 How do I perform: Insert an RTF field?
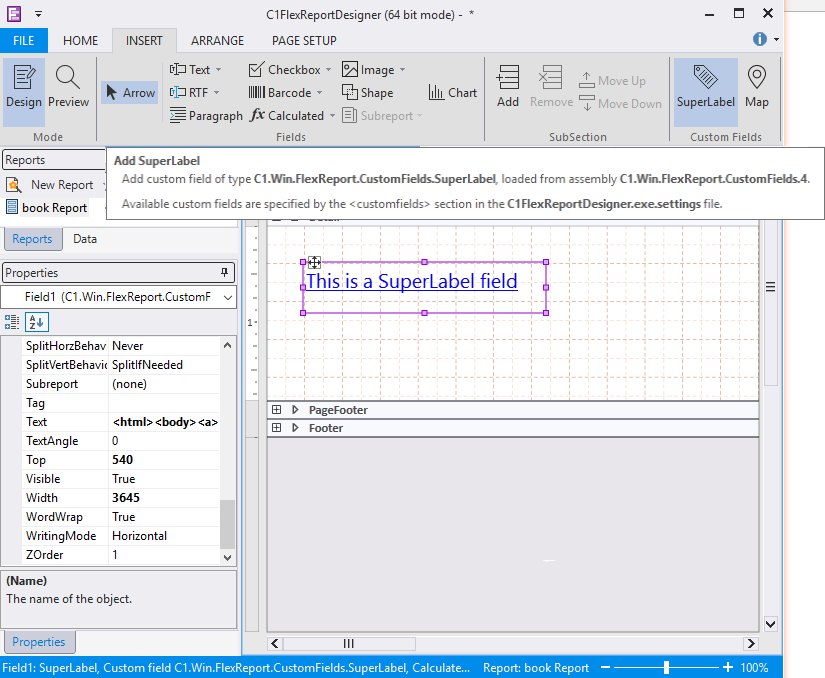189,93
